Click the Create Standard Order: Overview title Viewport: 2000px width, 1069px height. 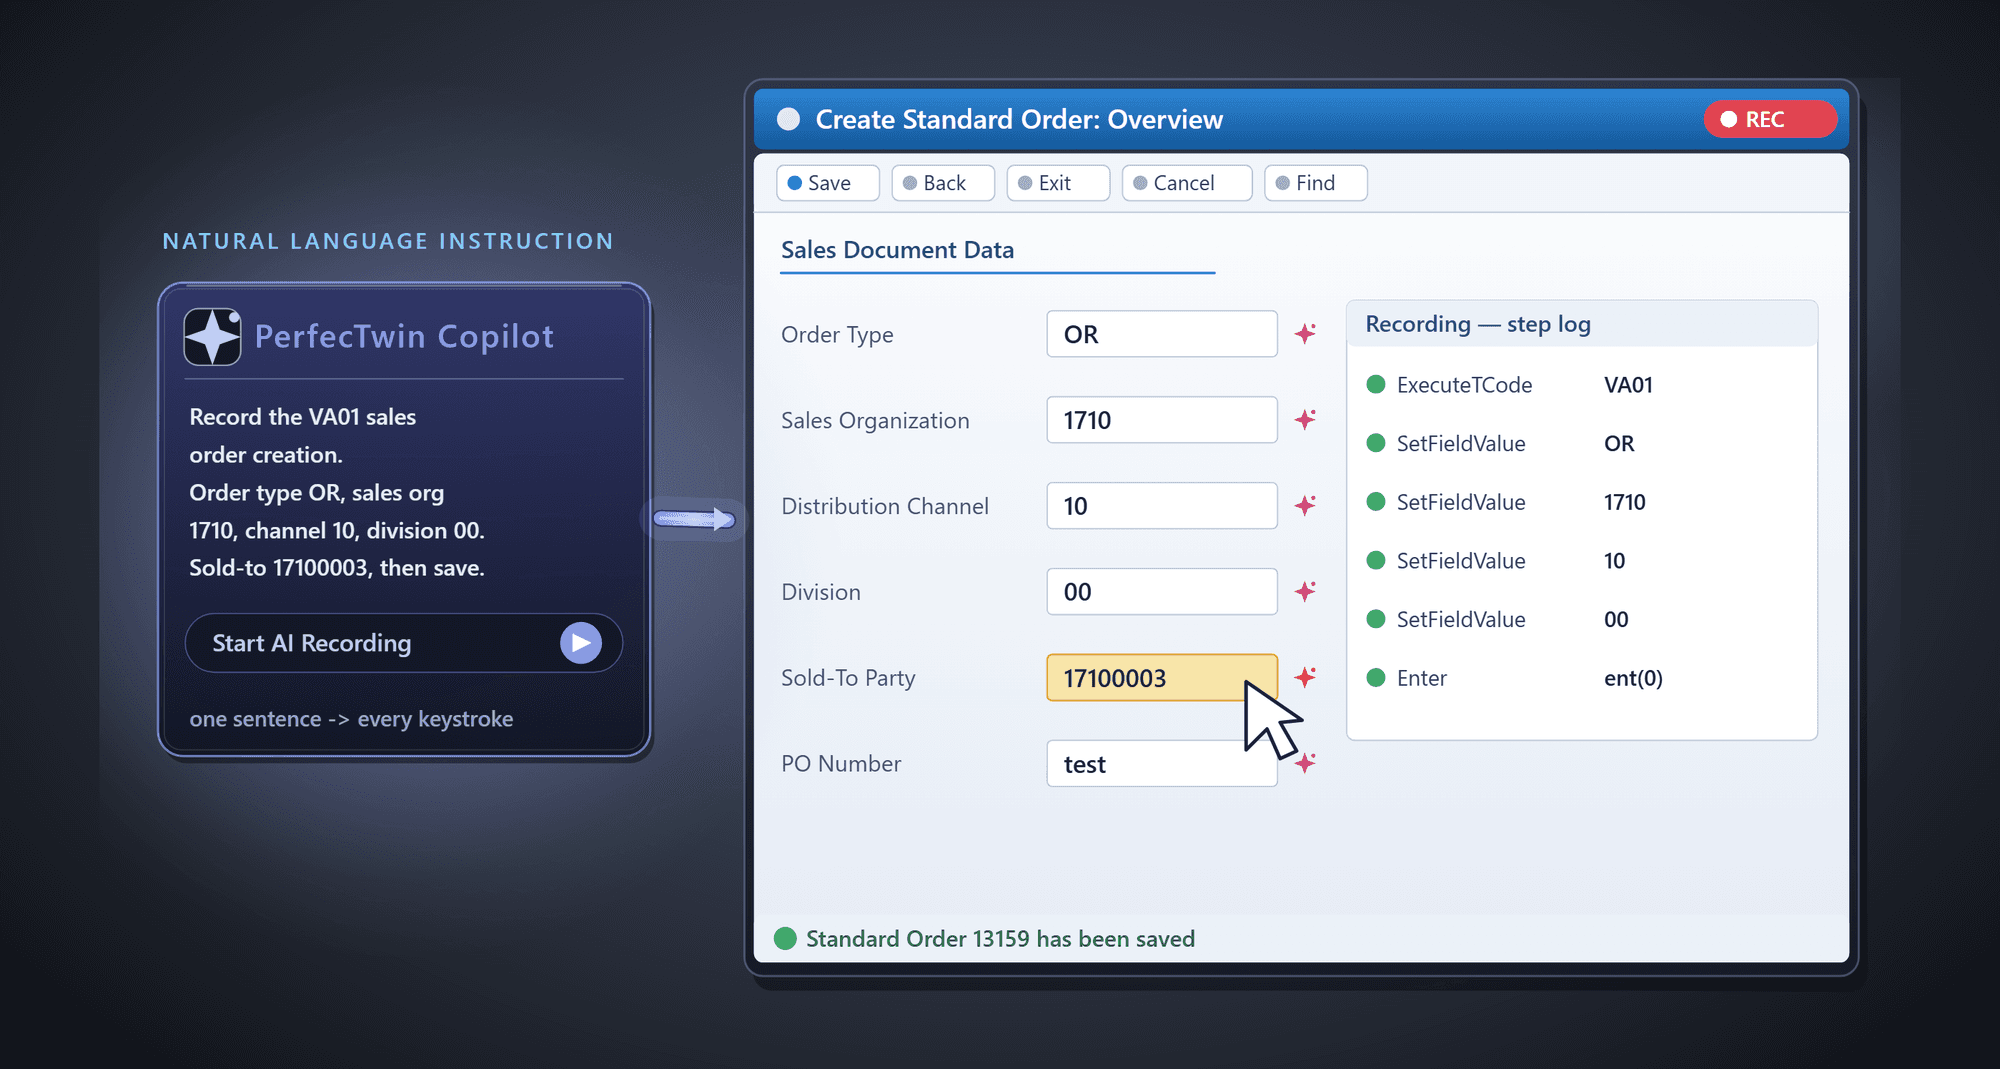[1019, 119]
